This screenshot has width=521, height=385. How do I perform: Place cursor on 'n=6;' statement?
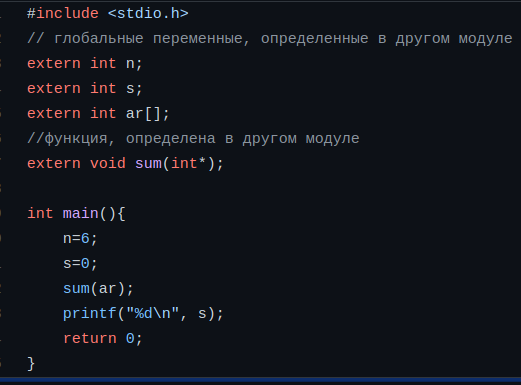click(x=80, y=238)
